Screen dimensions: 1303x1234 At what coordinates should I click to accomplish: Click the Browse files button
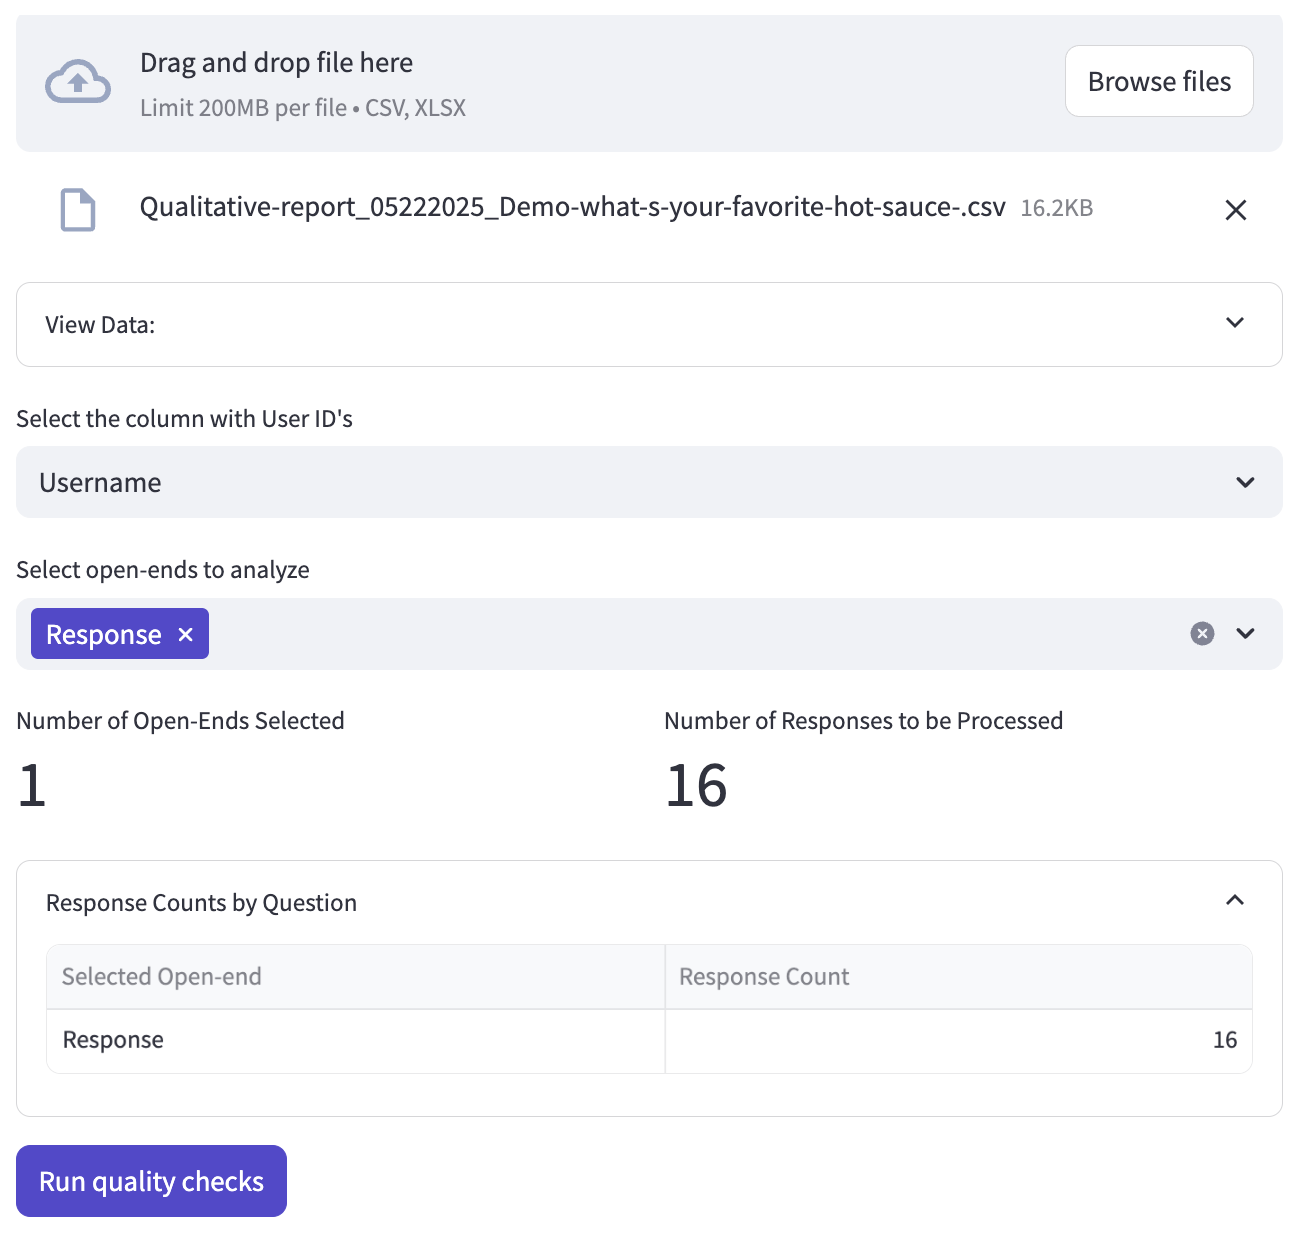[x=1159, y=81]
